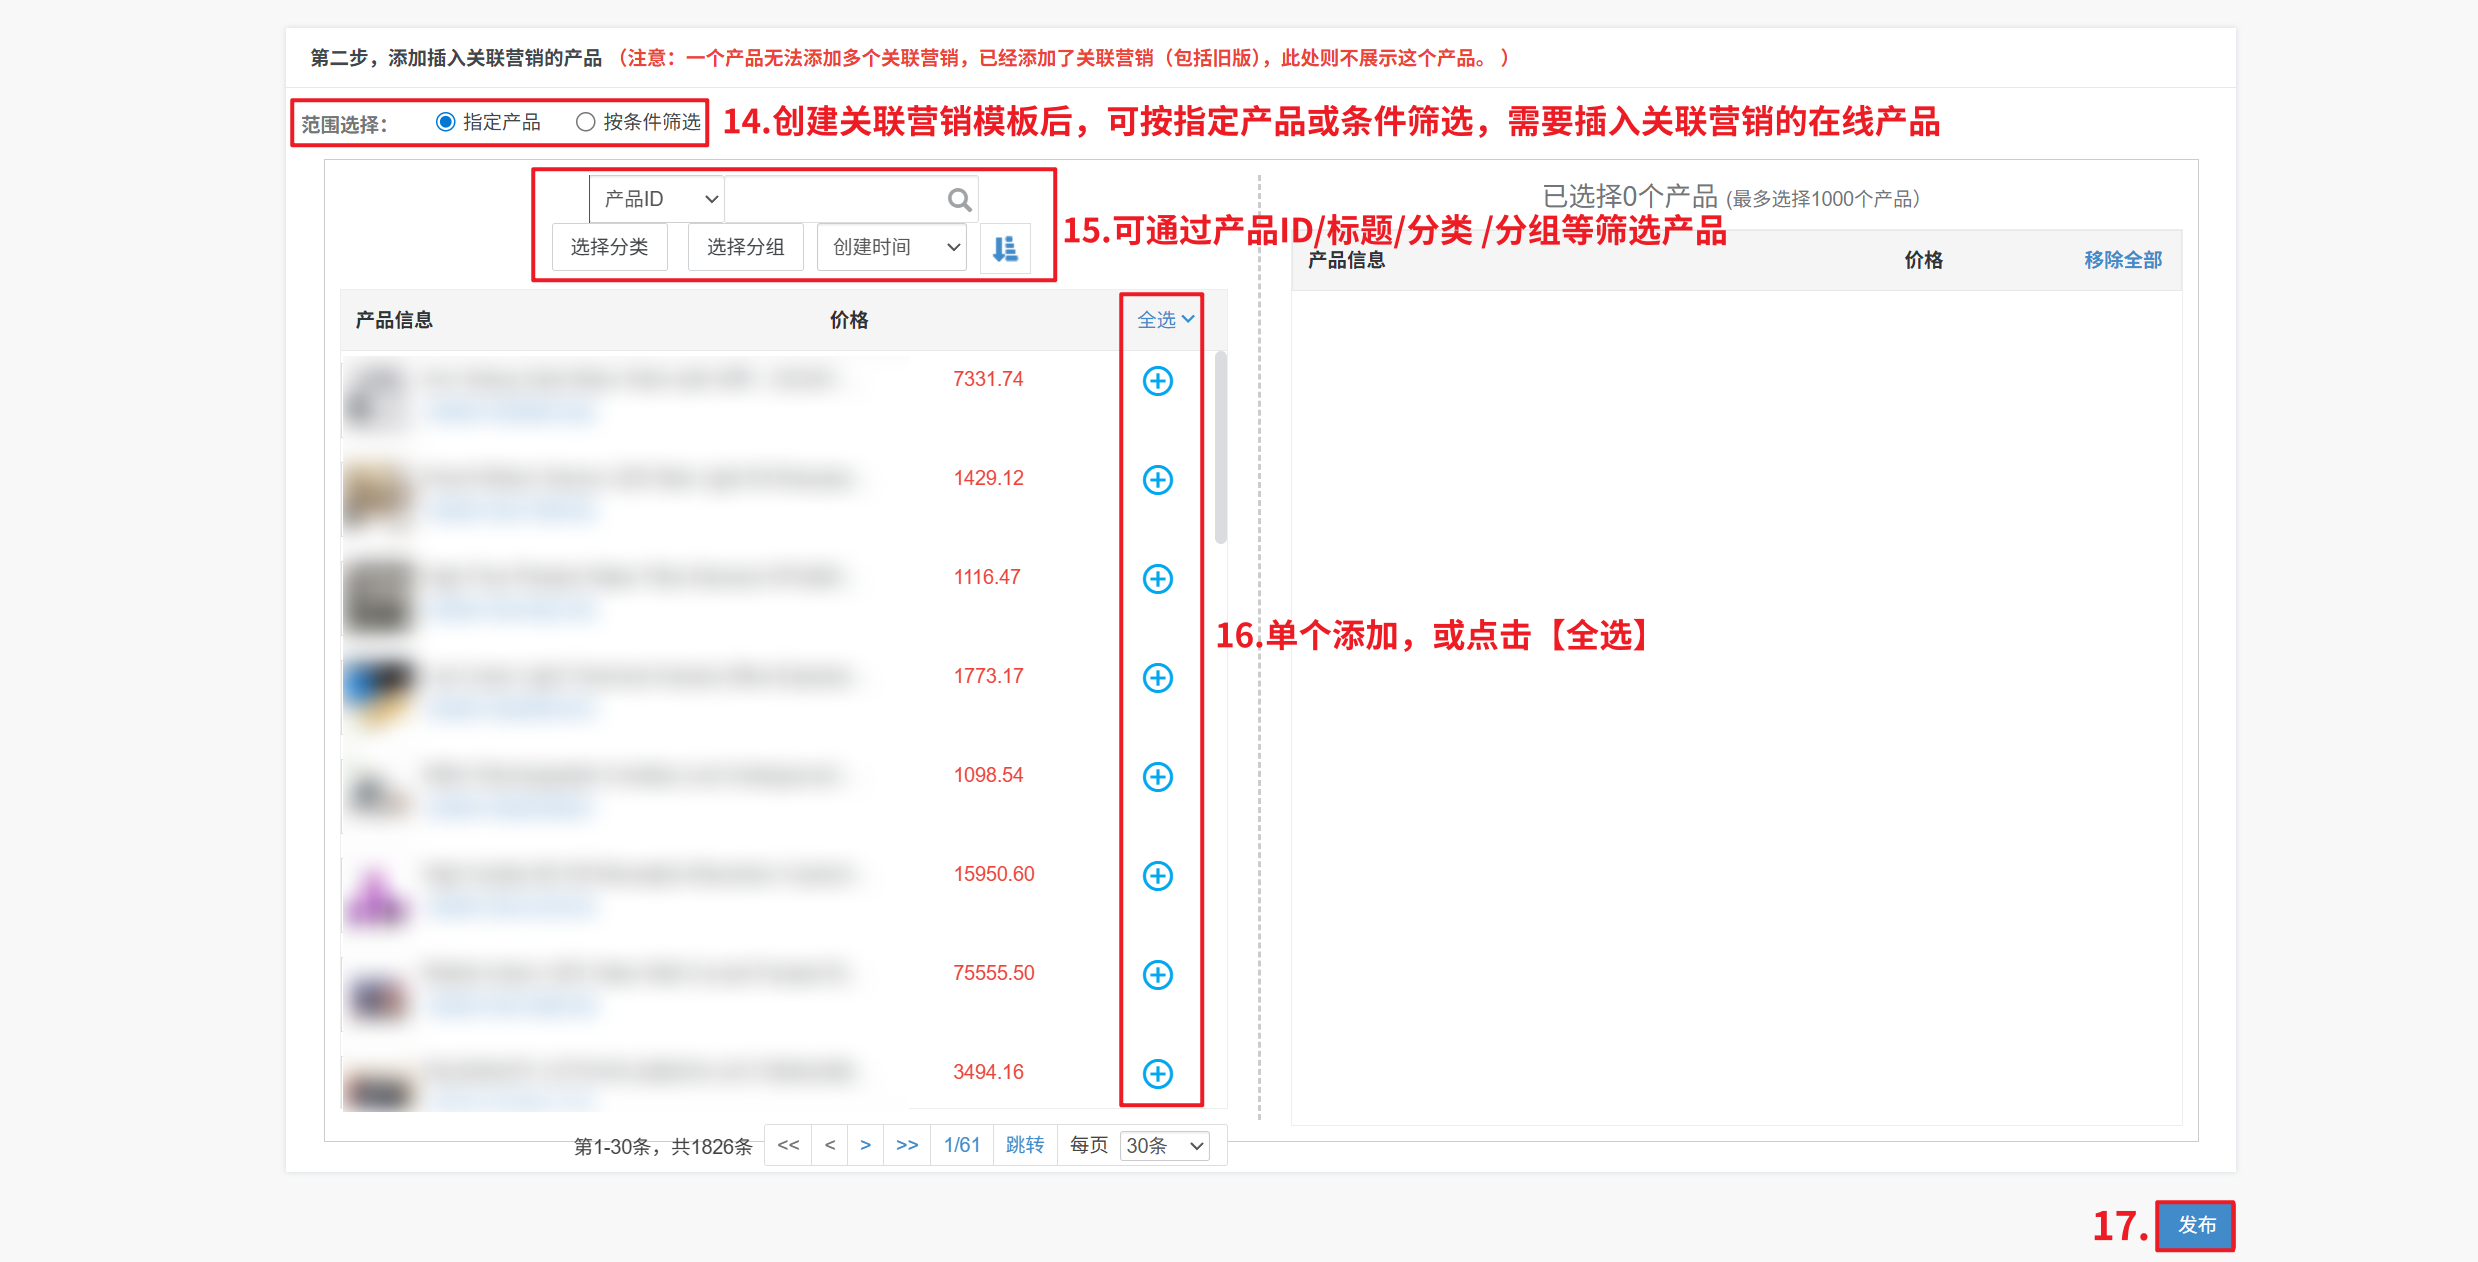
Task: Add the product priced 15950.60
Action: 1157,876
